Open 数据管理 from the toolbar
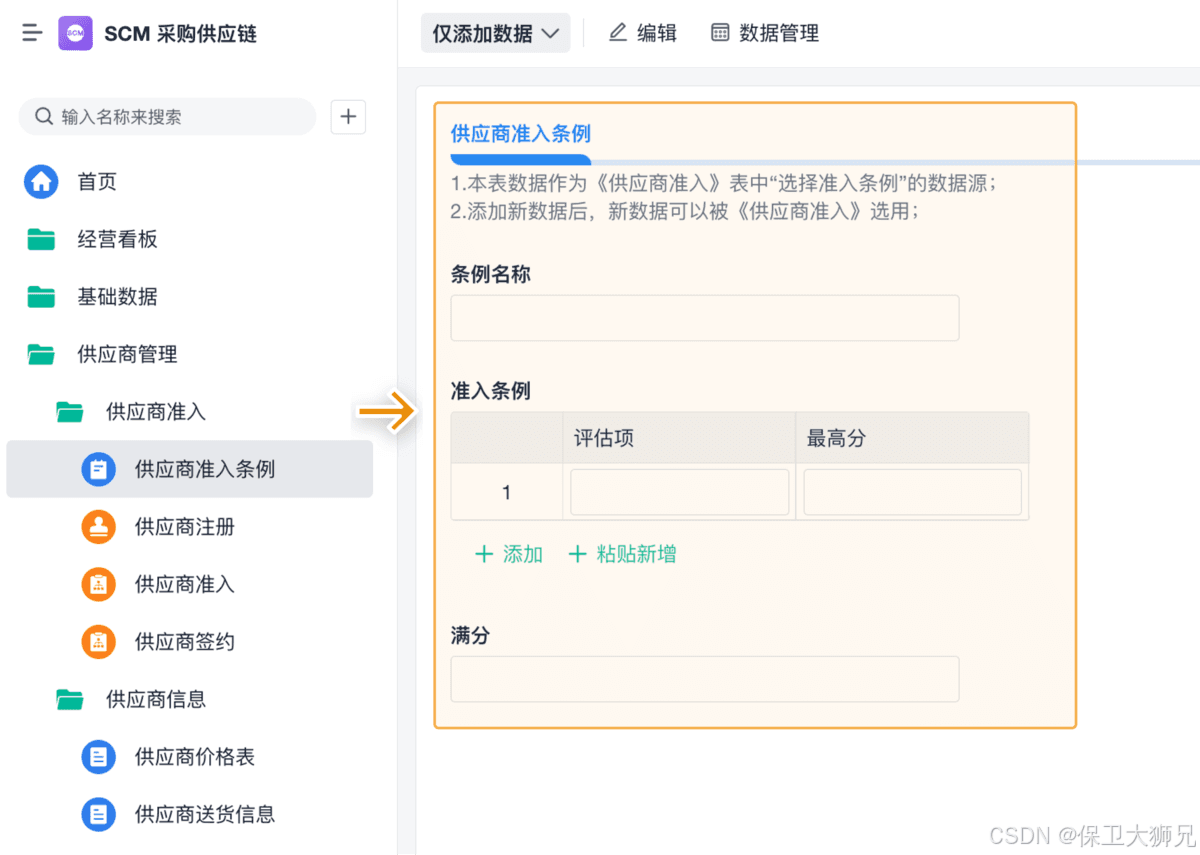This screenshot has height=855, width=1200. pos(765,33)
